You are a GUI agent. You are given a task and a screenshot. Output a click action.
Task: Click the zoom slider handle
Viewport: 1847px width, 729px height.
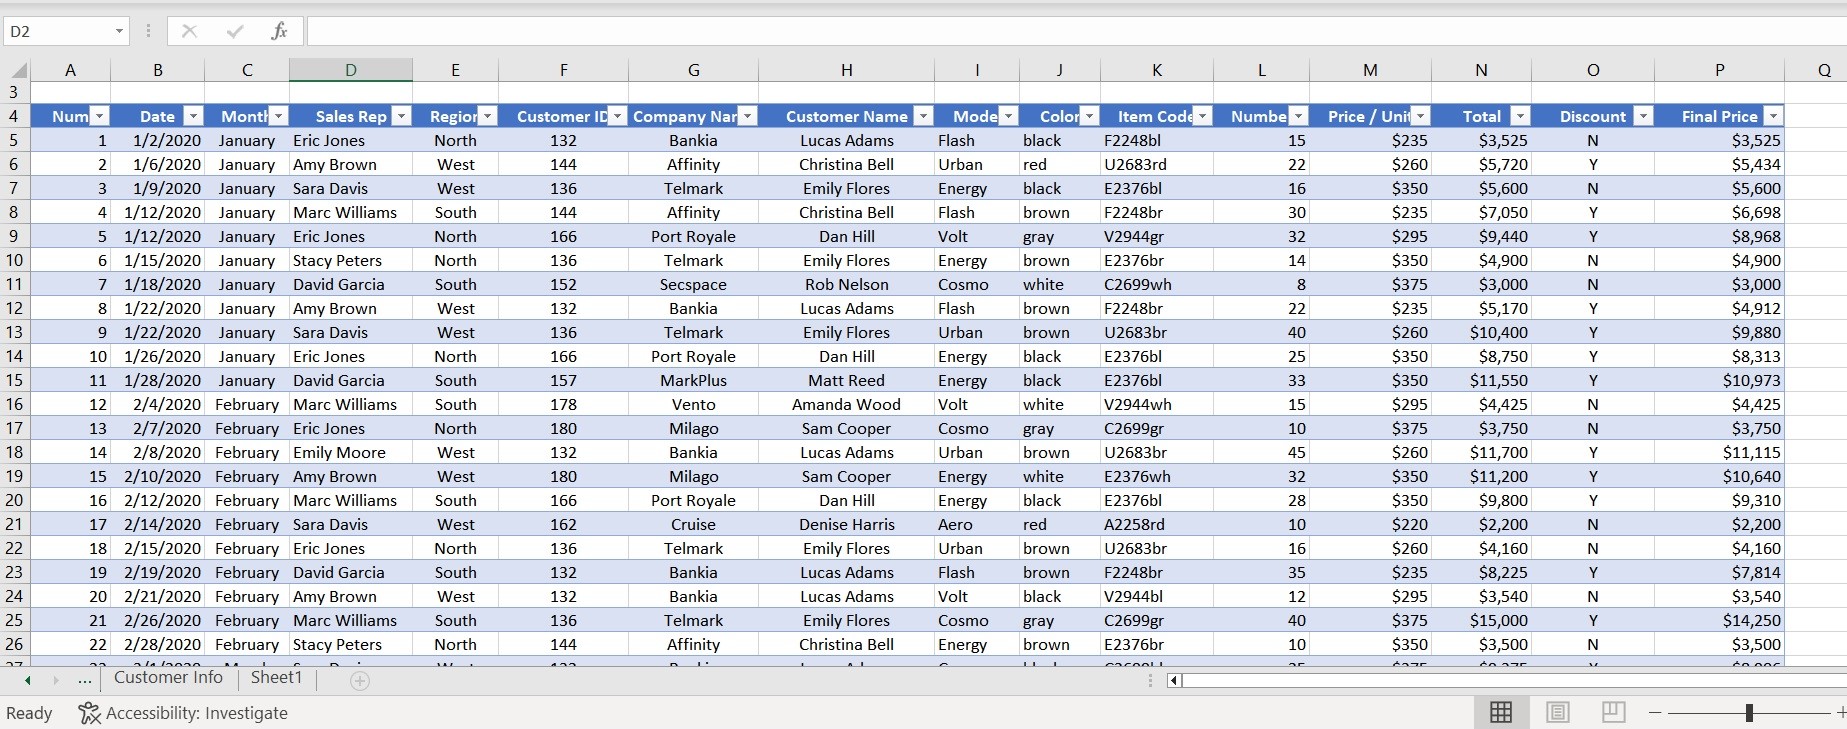pyautogui.click(x=1749, y=712)
